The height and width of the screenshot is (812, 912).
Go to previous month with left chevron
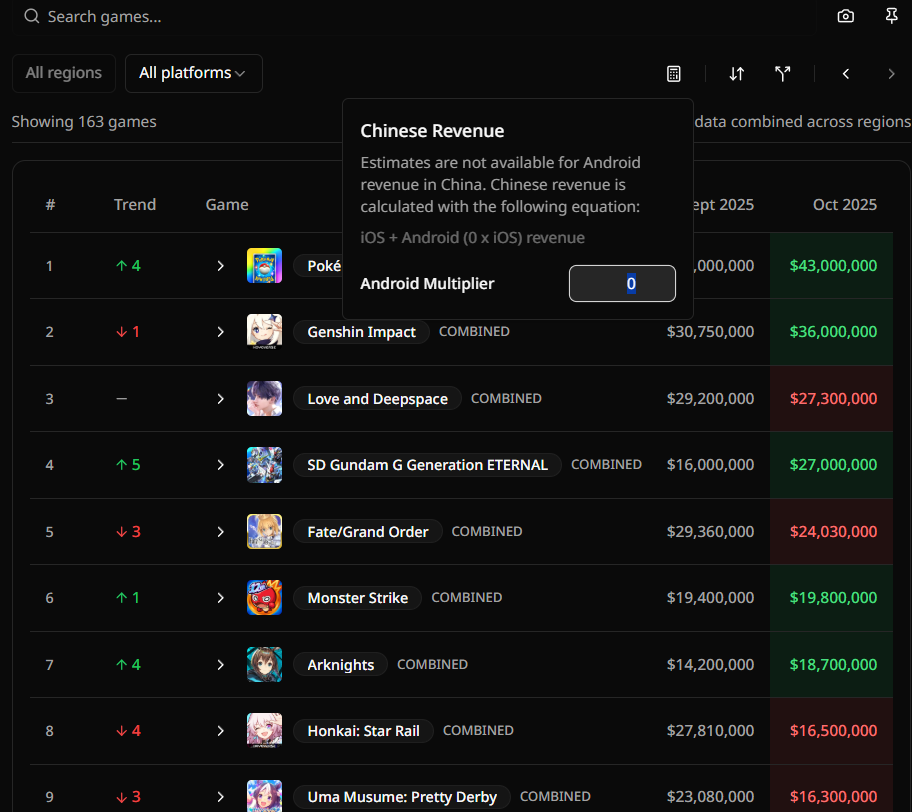point(846,74)
